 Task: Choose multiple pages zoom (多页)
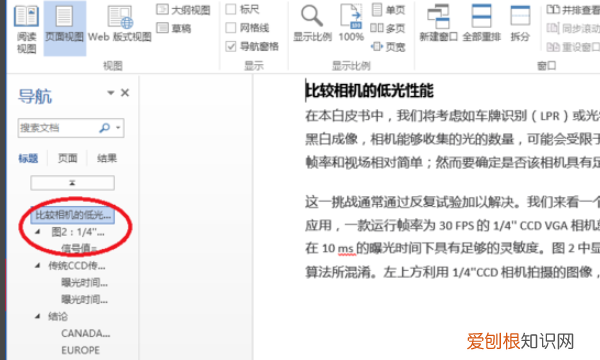click(388, 28)
